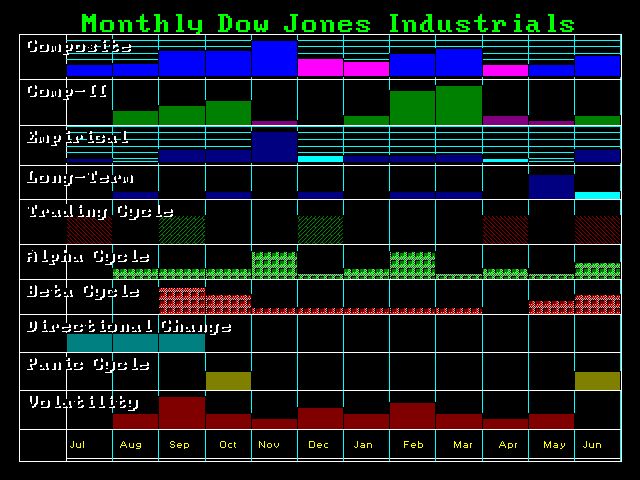The height and width of the screenshot is (480, 640).
Task: Select the magenta Composite bar in Dec
Action: pos(320,68)
